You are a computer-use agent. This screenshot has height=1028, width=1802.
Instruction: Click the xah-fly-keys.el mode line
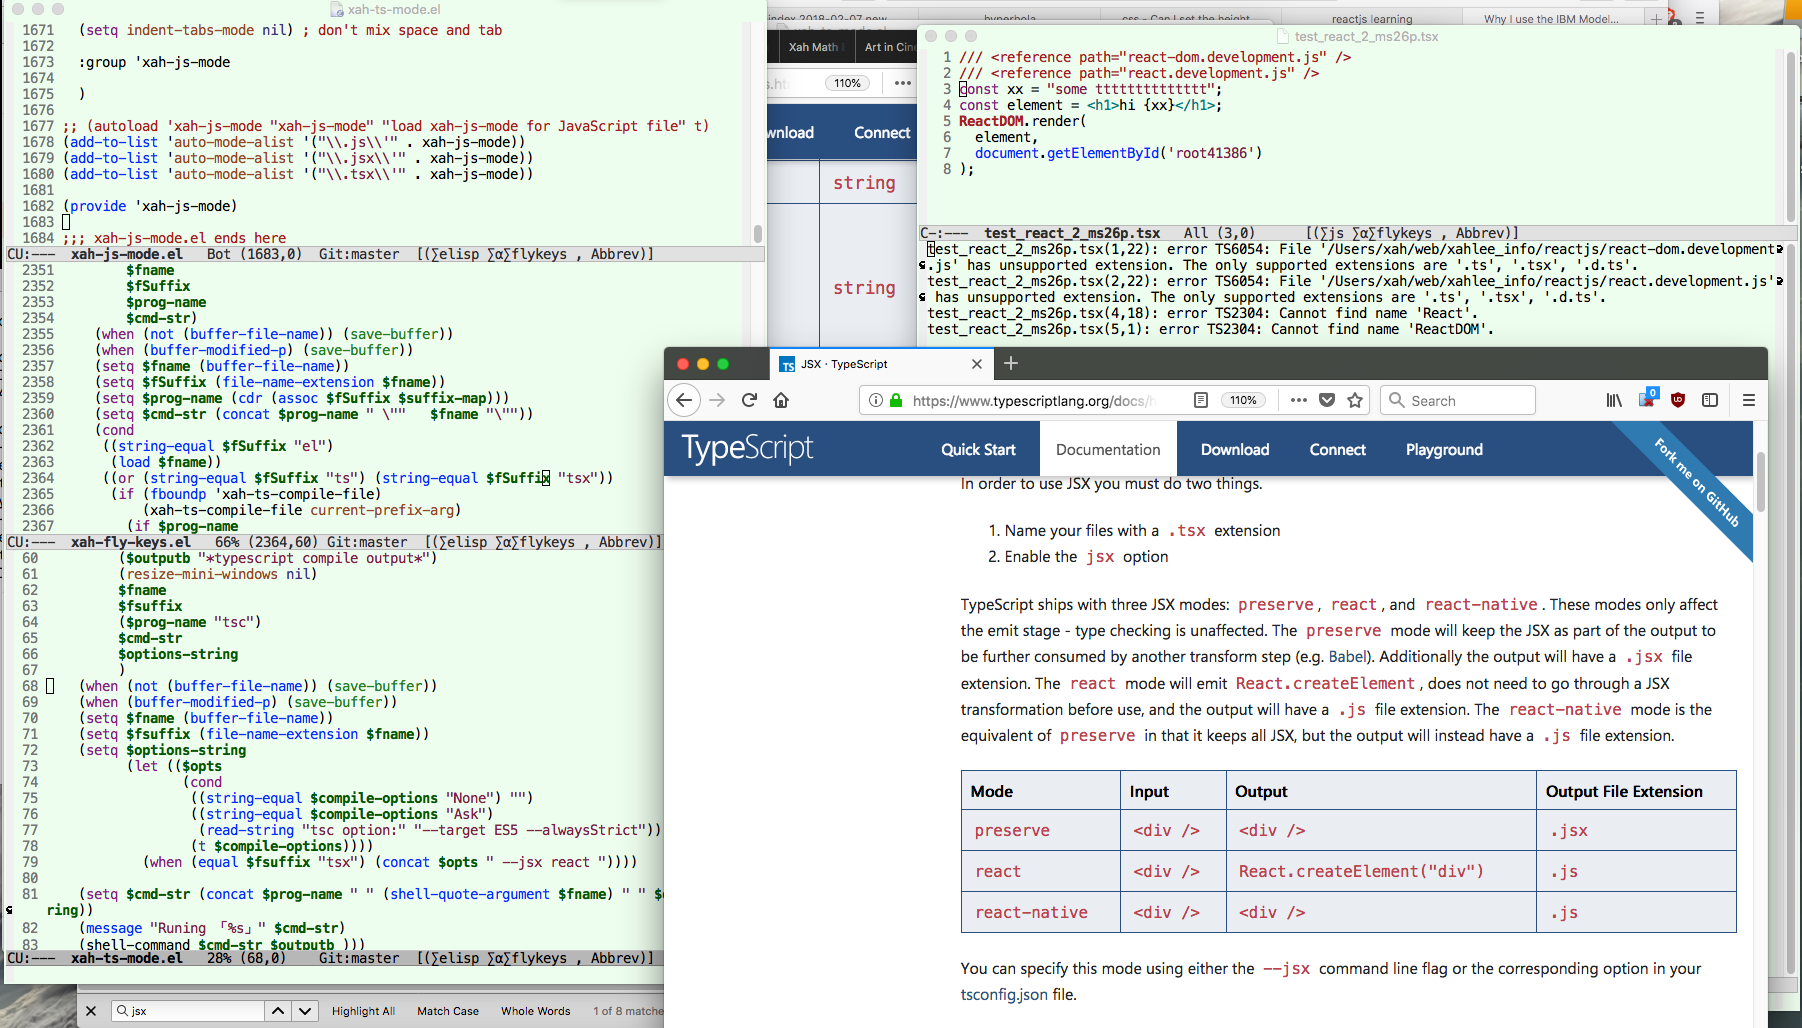[x=334, y=542]
